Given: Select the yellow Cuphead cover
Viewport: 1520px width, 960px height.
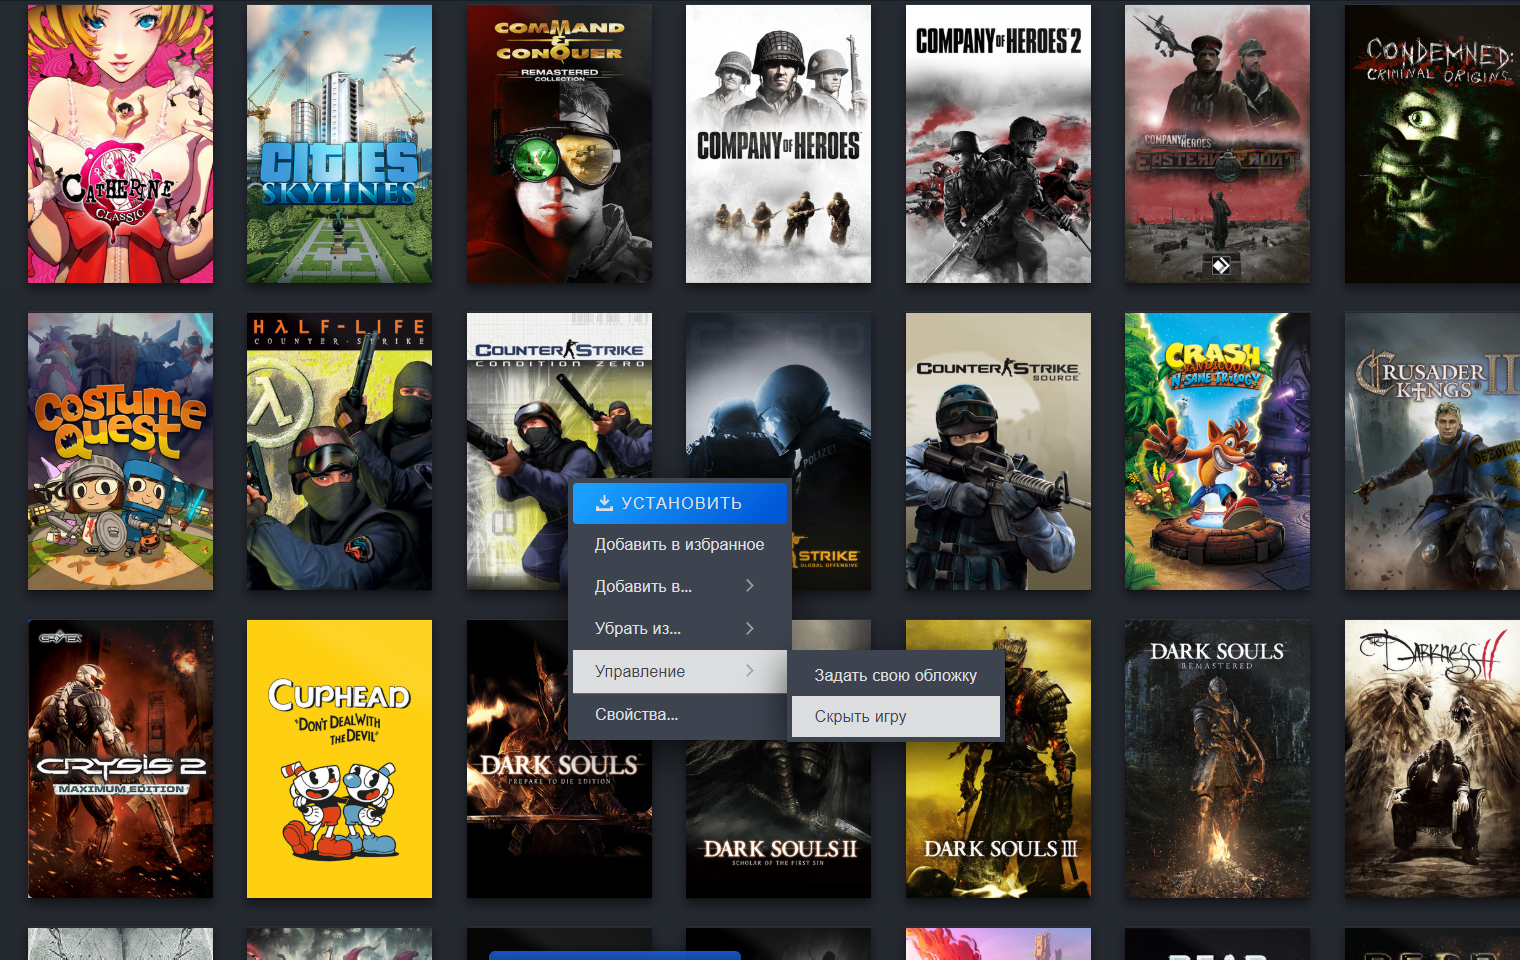Looking at the screenshot, I should pos(339,759).
